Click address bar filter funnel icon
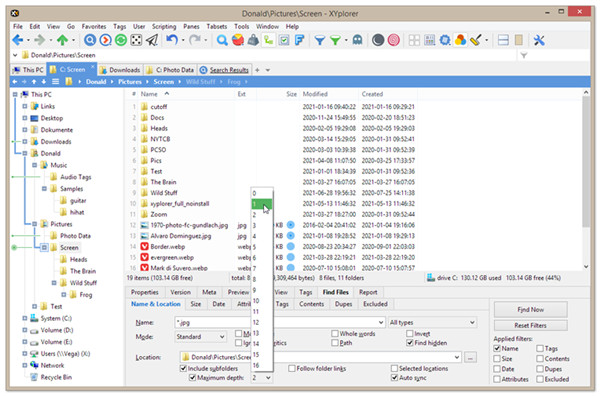Viewport: 600px width, 396px height. coord(523,55)
